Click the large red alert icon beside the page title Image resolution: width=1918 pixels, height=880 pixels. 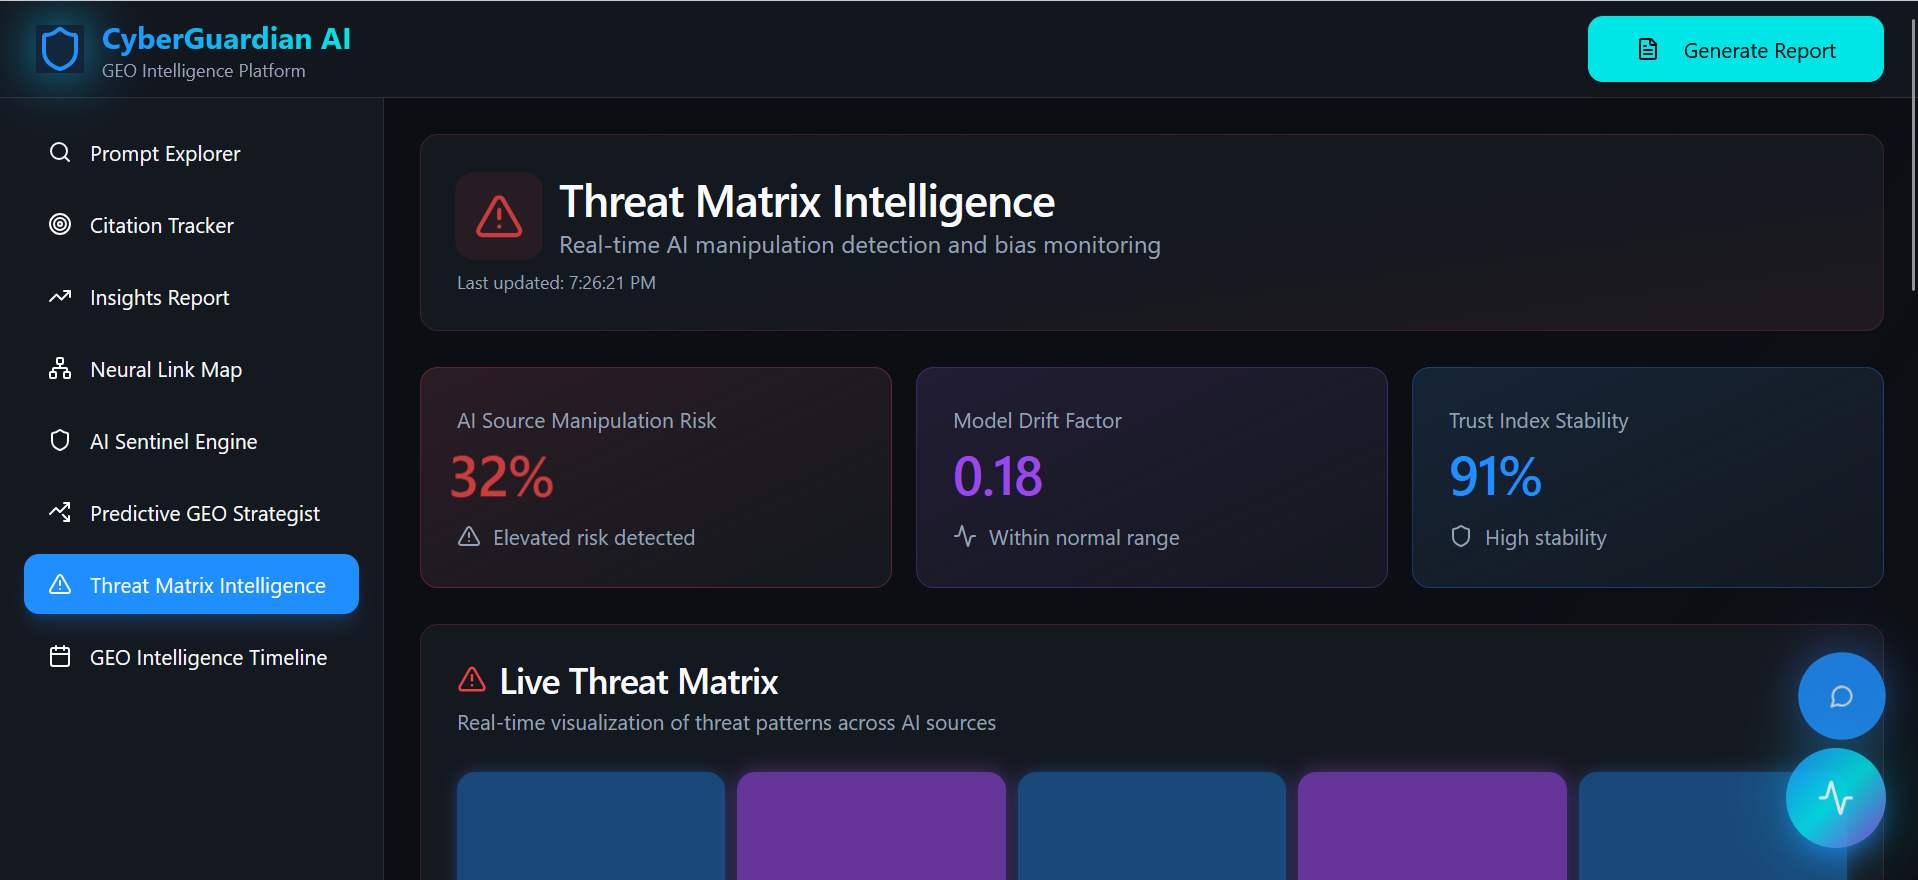(x=499, y=216)
